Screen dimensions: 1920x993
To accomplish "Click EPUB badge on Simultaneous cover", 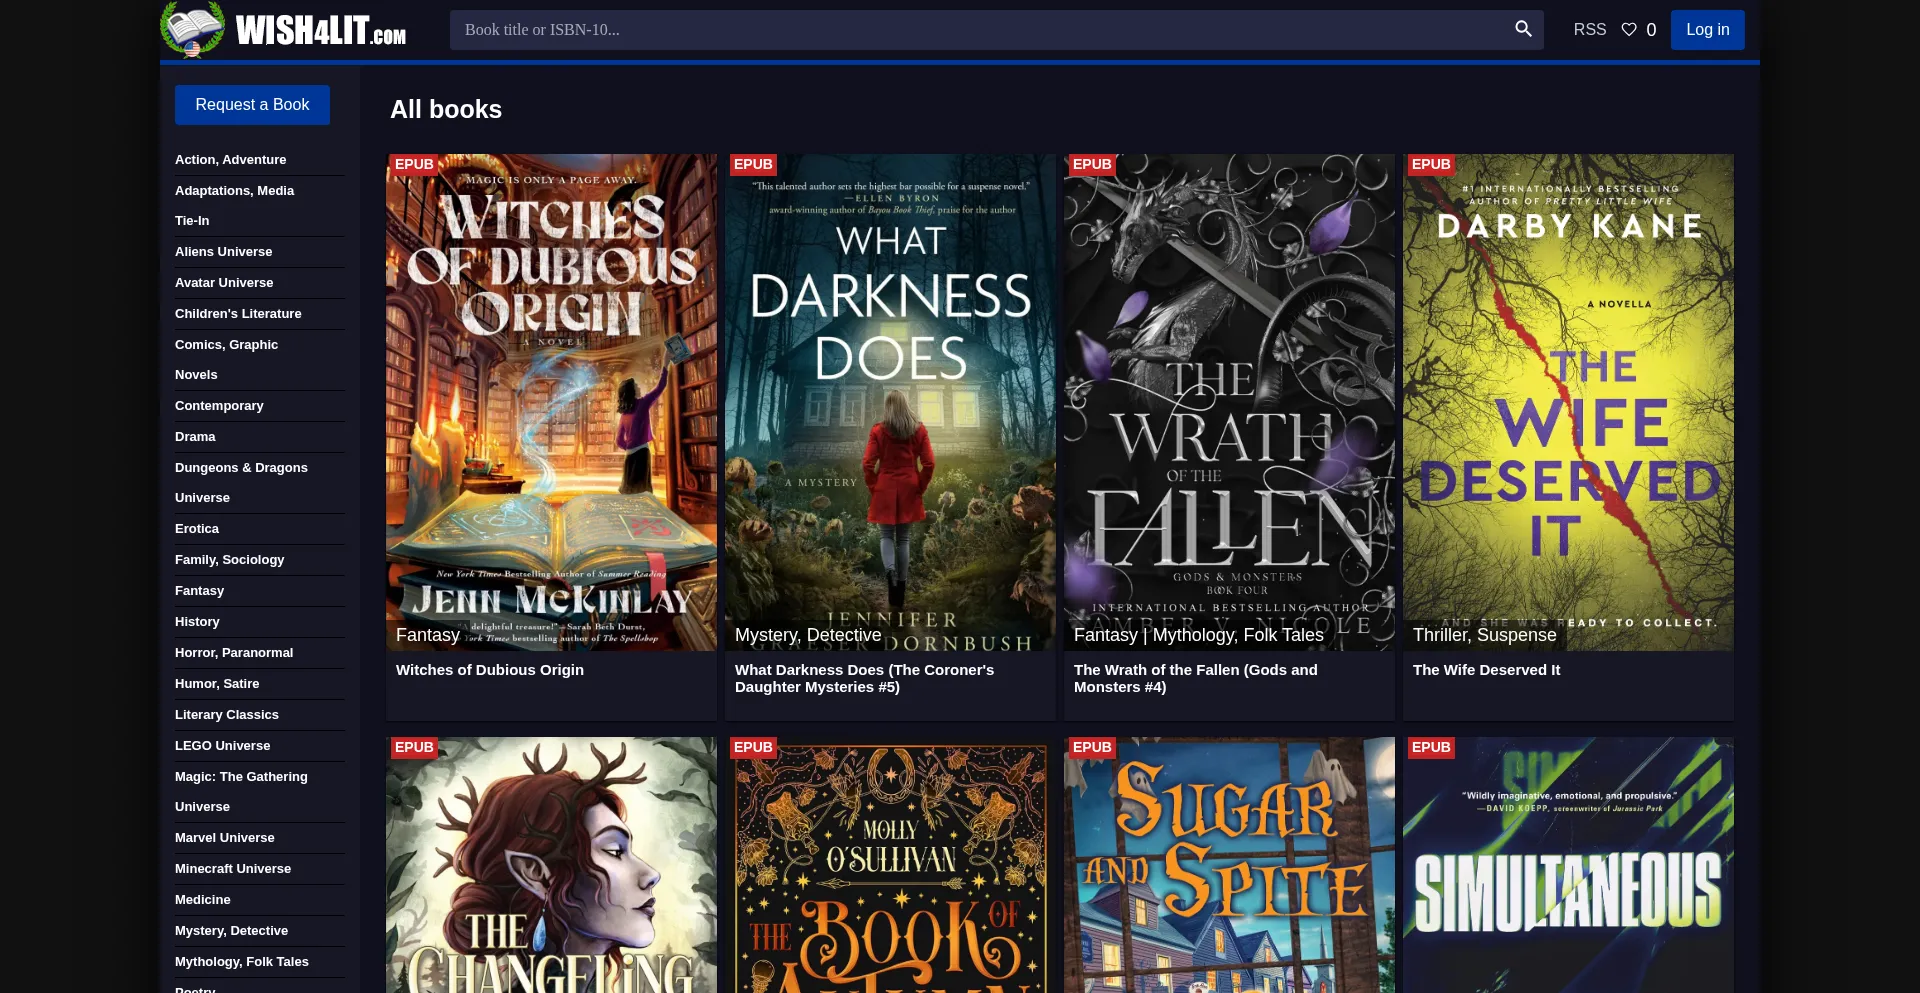I will pyautogui.click(x=1430, y=747).
